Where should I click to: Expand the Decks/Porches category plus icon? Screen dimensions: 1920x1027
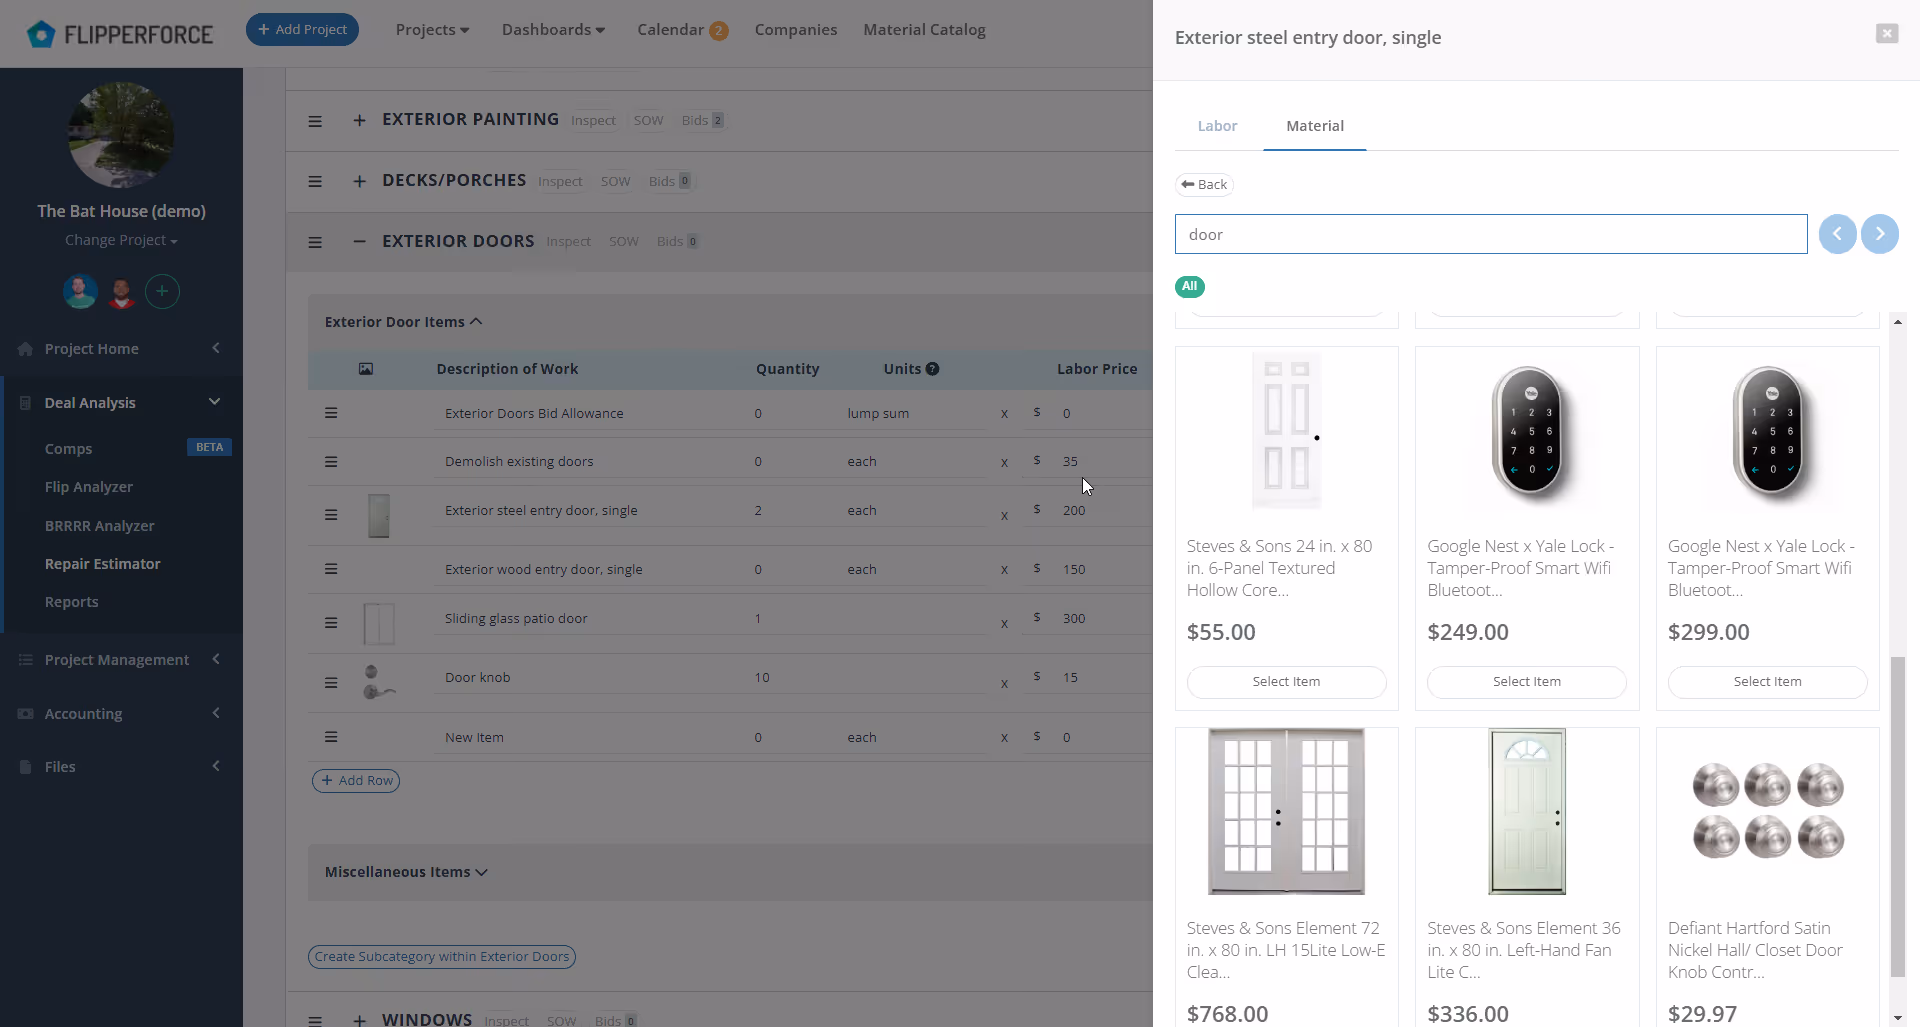(x=359, y=181)
